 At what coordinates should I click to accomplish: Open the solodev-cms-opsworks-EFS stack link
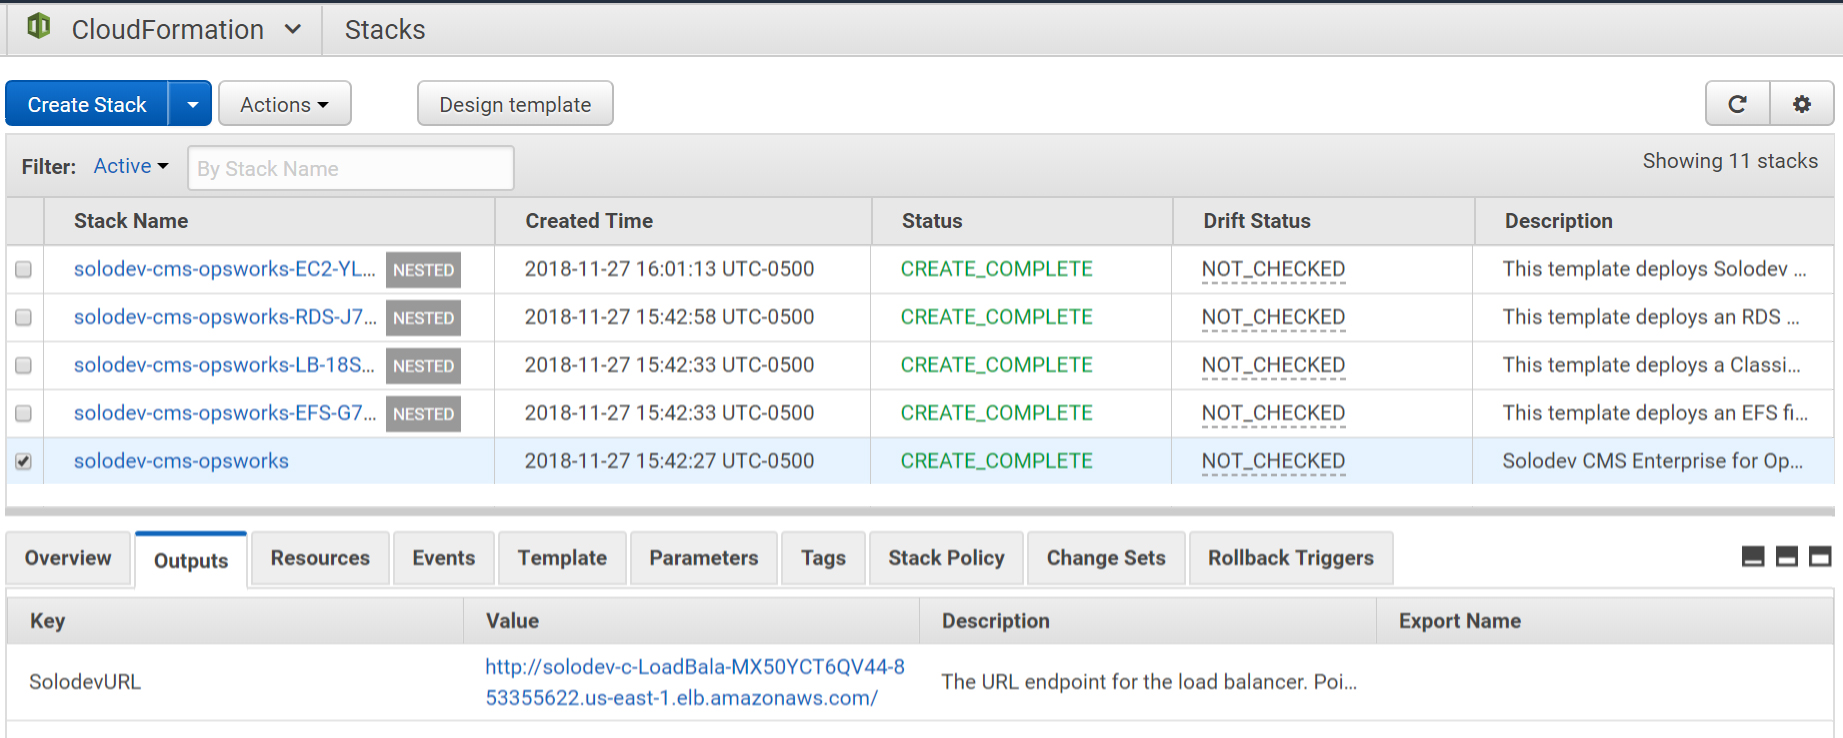point(225,413)
